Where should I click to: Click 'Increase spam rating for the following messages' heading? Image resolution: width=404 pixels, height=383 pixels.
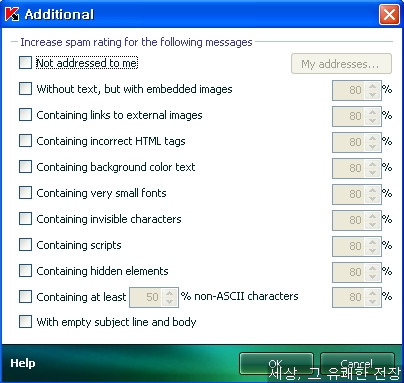[x=136, y=42]
